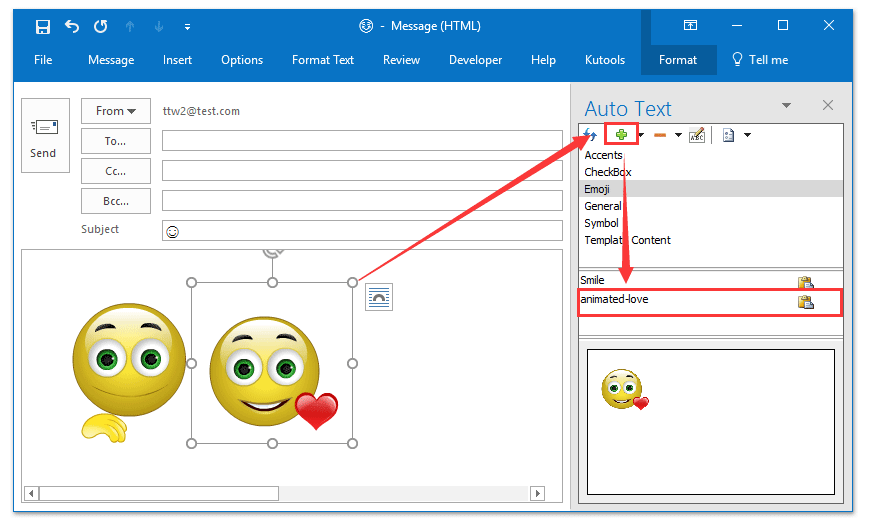Click the Refresh icon in Auto Text toolbar

pos(590,135)
